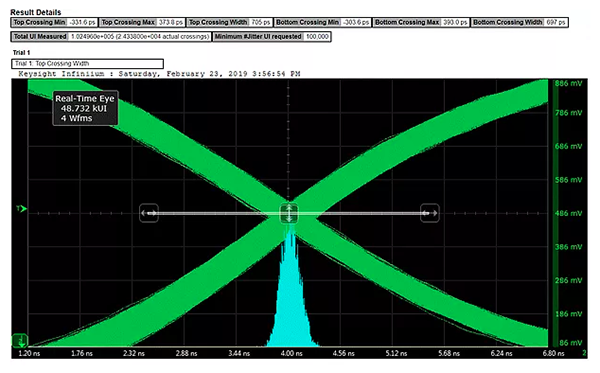Select the Top Crossing Max result
This screenshot has height=373, width=600.
[142, 23]
